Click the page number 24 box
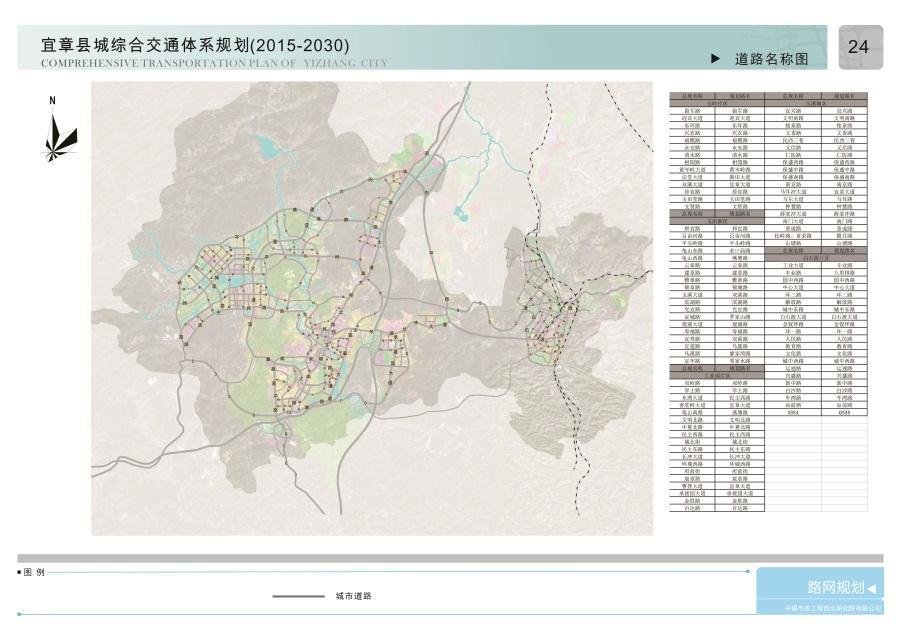This screenshot has height=637, width=900. coord(857,47)
